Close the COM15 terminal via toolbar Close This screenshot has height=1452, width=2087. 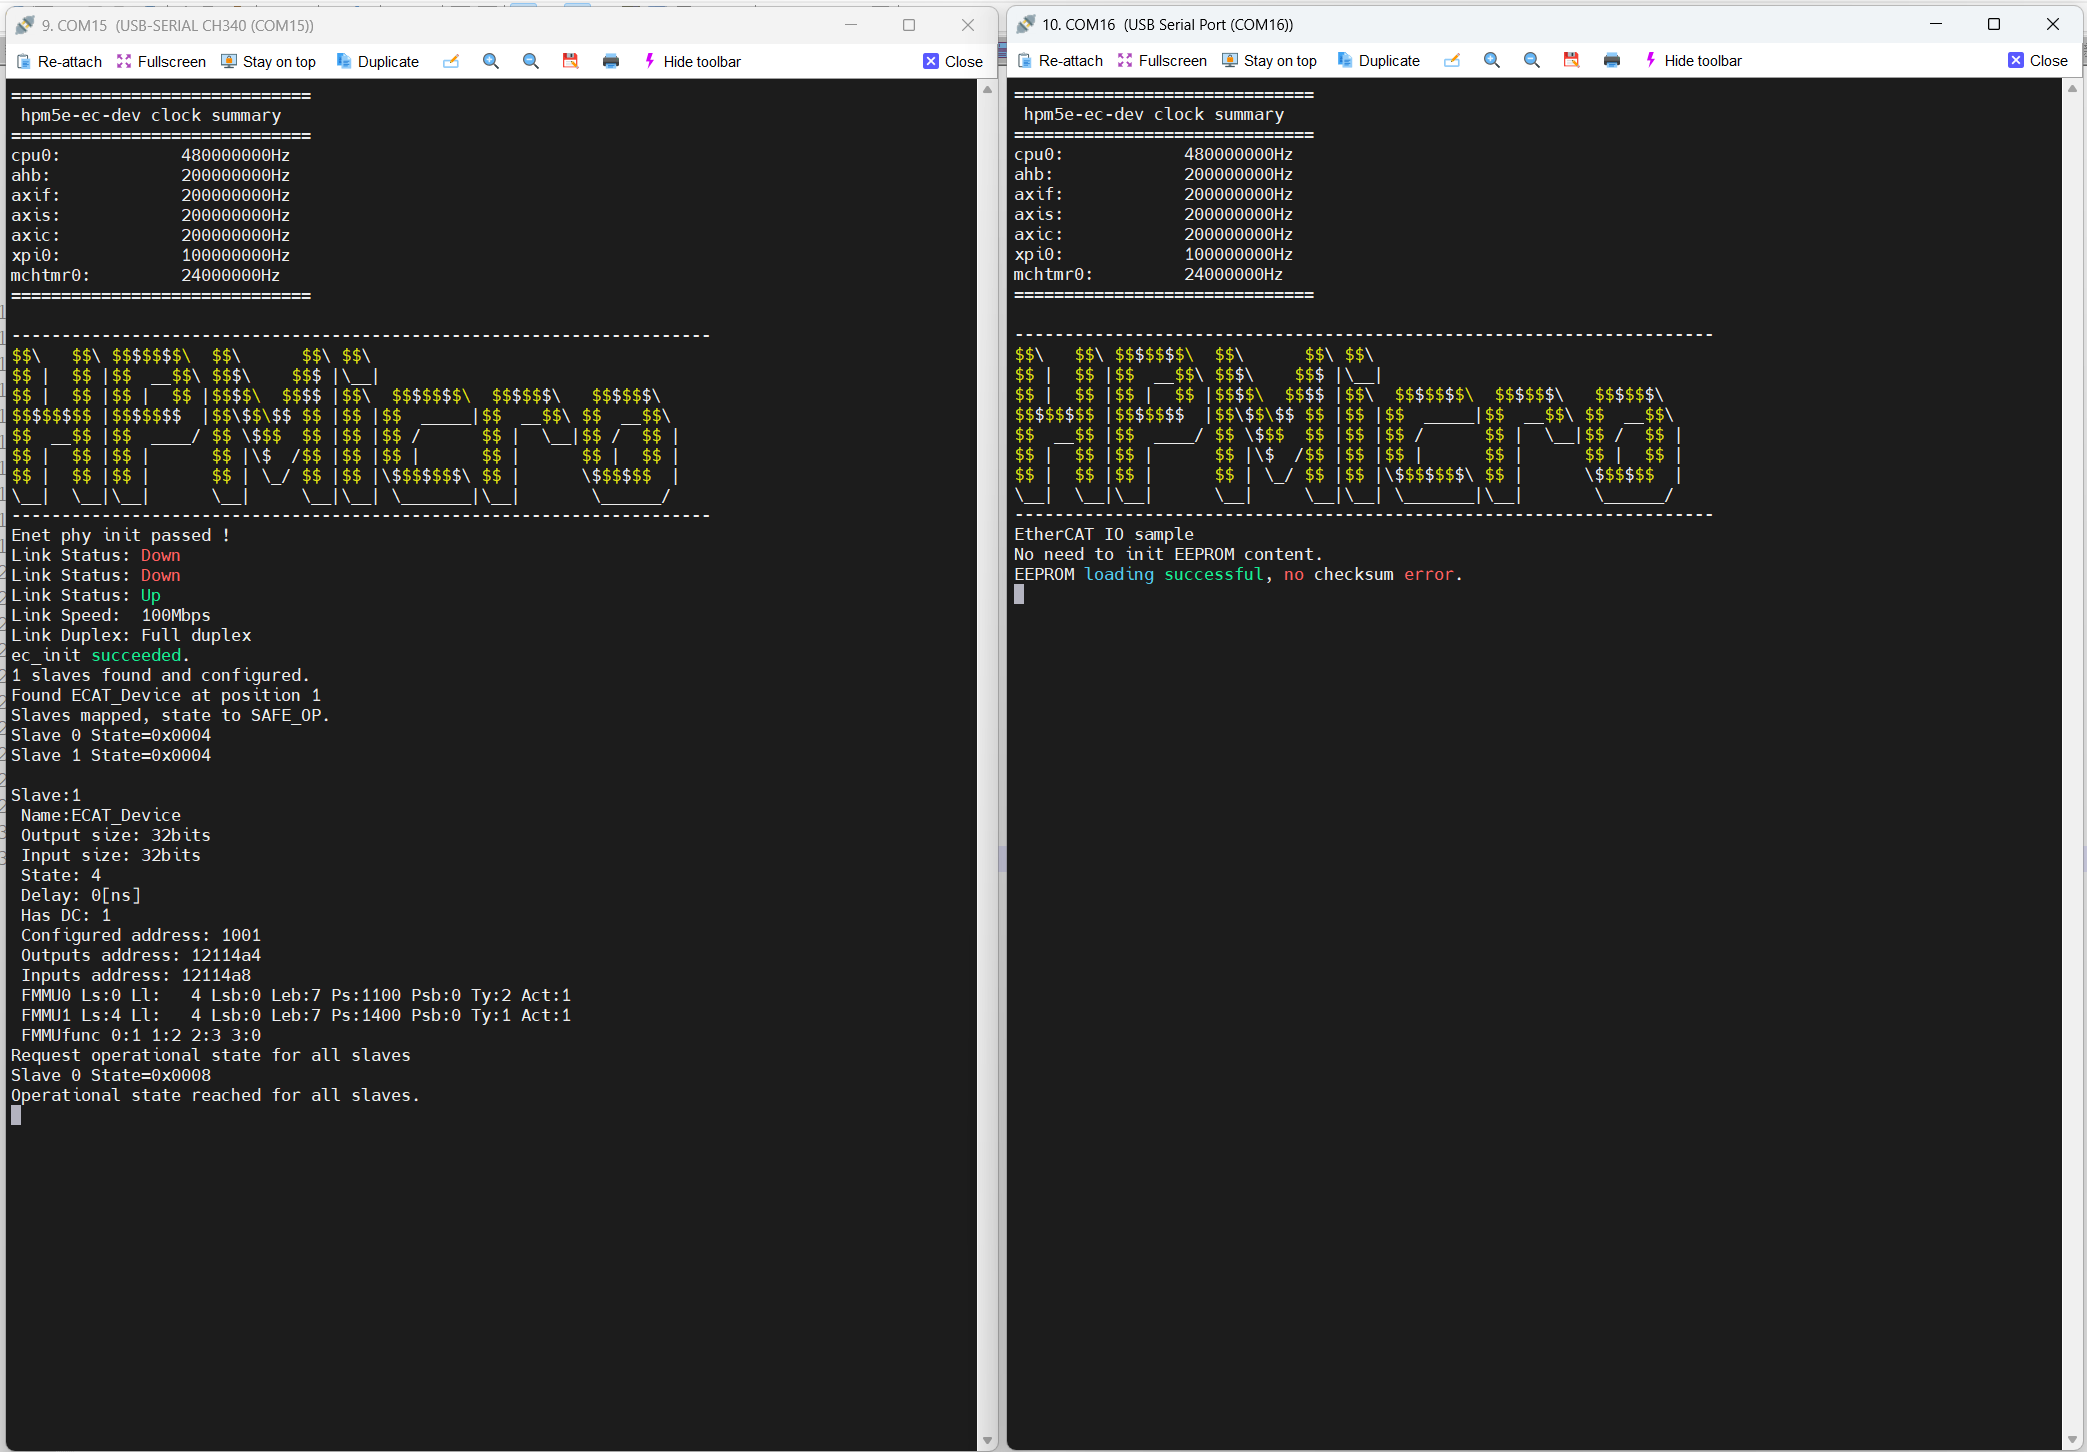(953, 61)
